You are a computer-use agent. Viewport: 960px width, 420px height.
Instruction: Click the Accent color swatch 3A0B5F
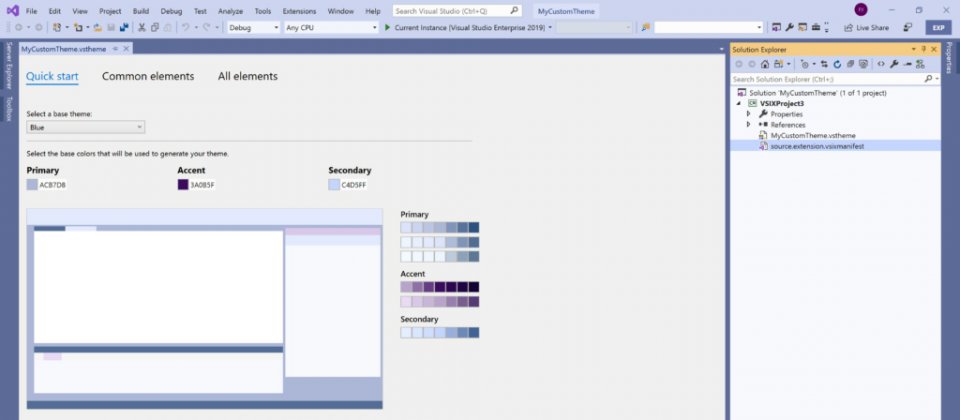(x=182, y=185)
